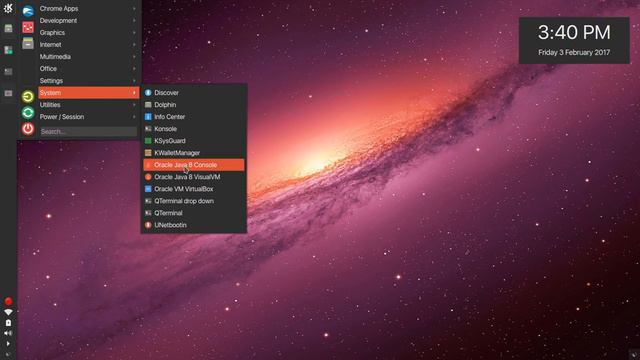
Task: Show hidden tray icons with arrow
Action: pos(8,344)
